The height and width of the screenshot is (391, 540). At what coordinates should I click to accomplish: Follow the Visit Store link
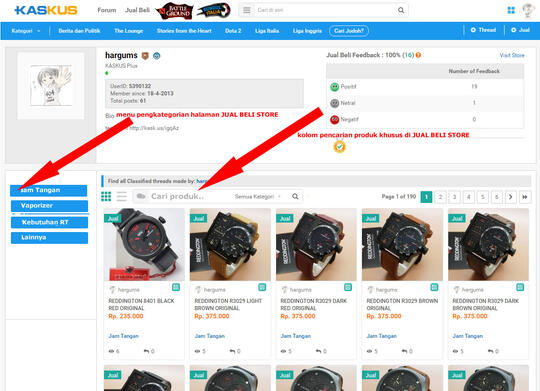click(512, 55)
